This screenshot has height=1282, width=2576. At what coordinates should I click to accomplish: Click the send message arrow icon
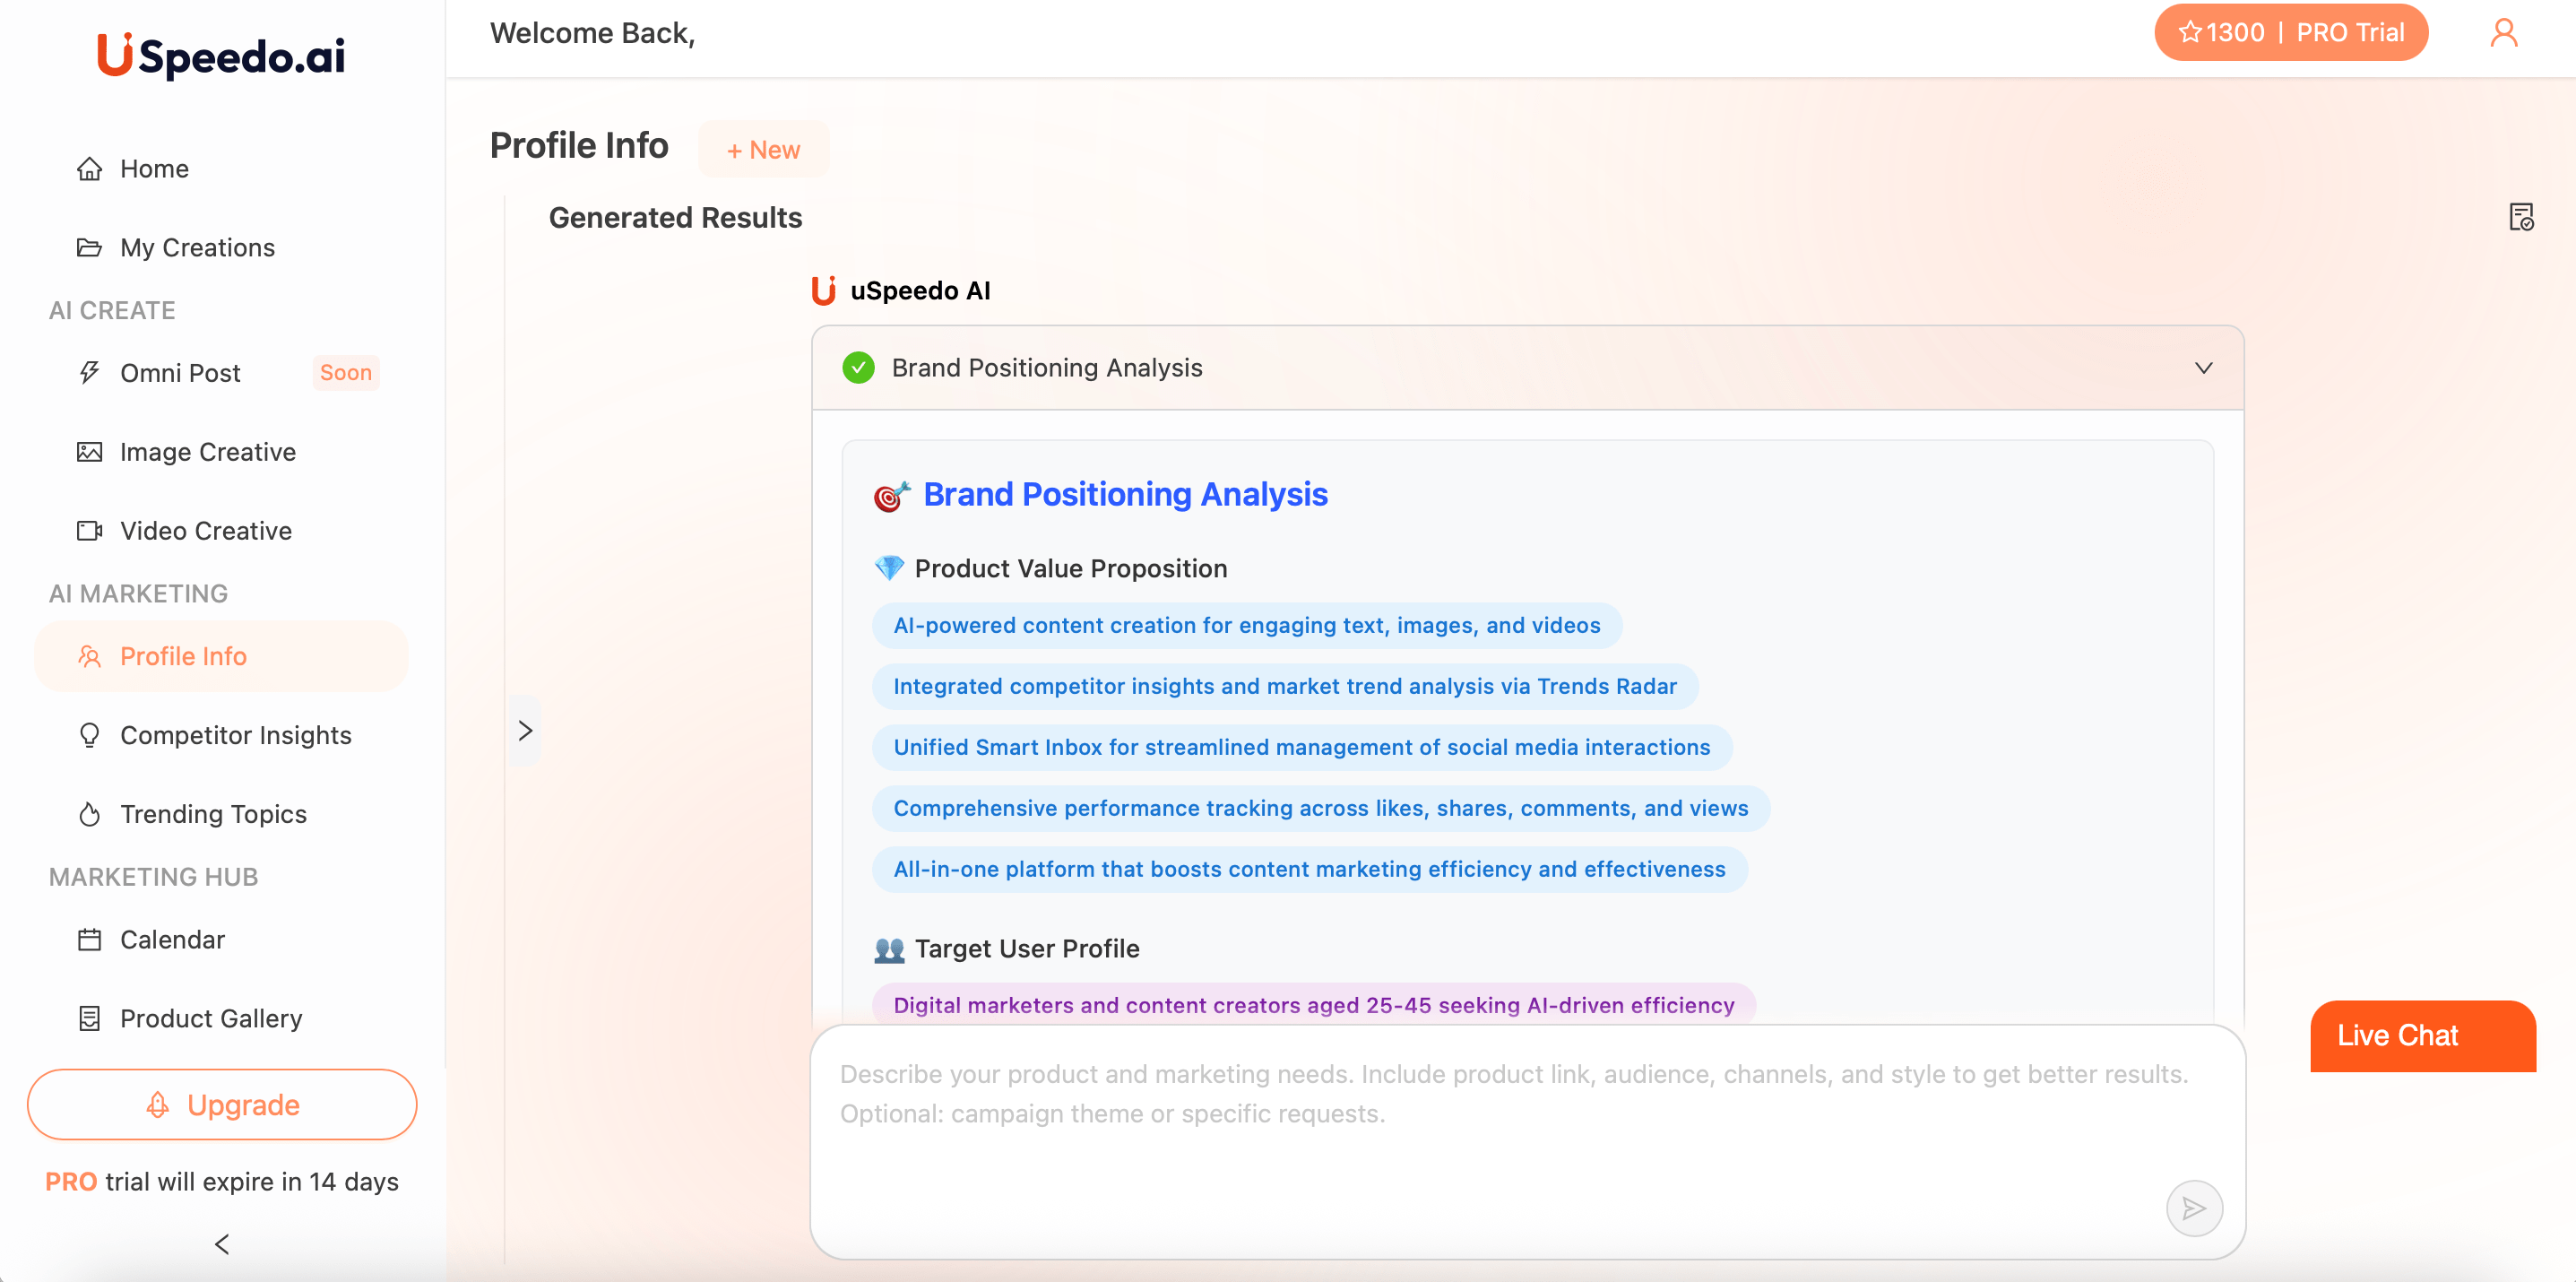(x=2193, y=1208)
